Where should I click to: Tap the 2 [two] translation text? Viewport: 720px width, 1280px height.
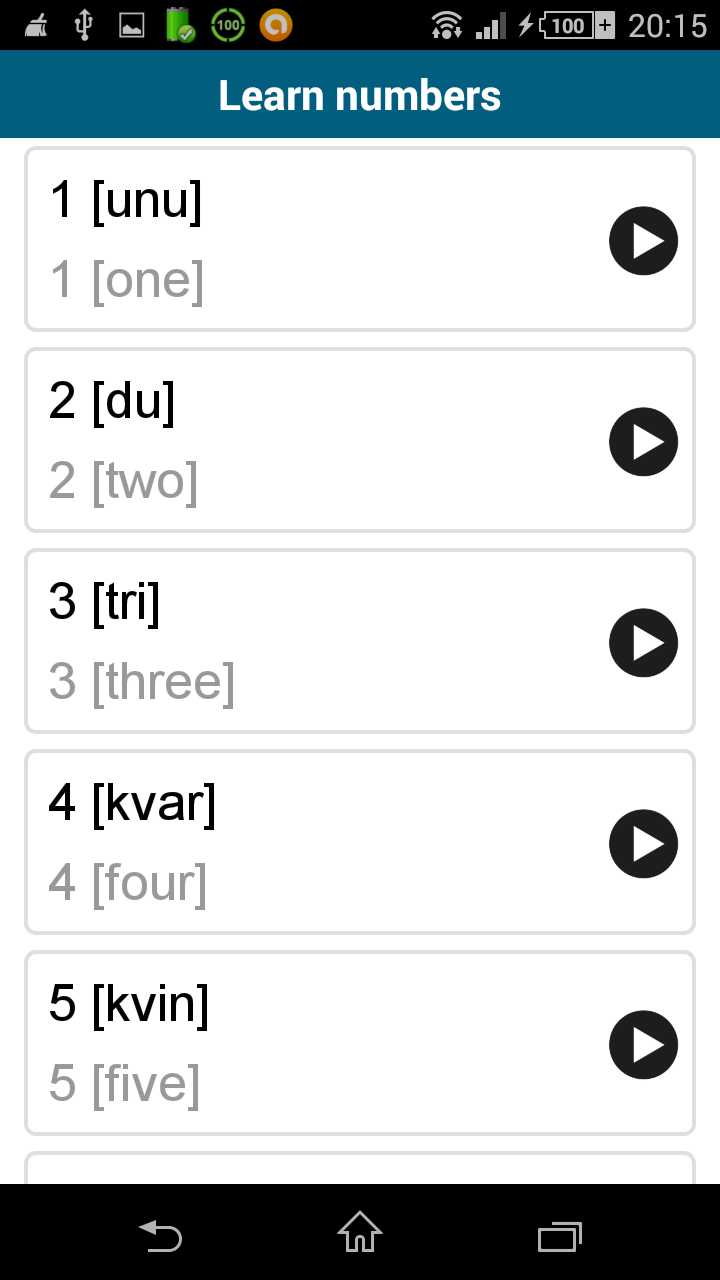tap(124, 481)
